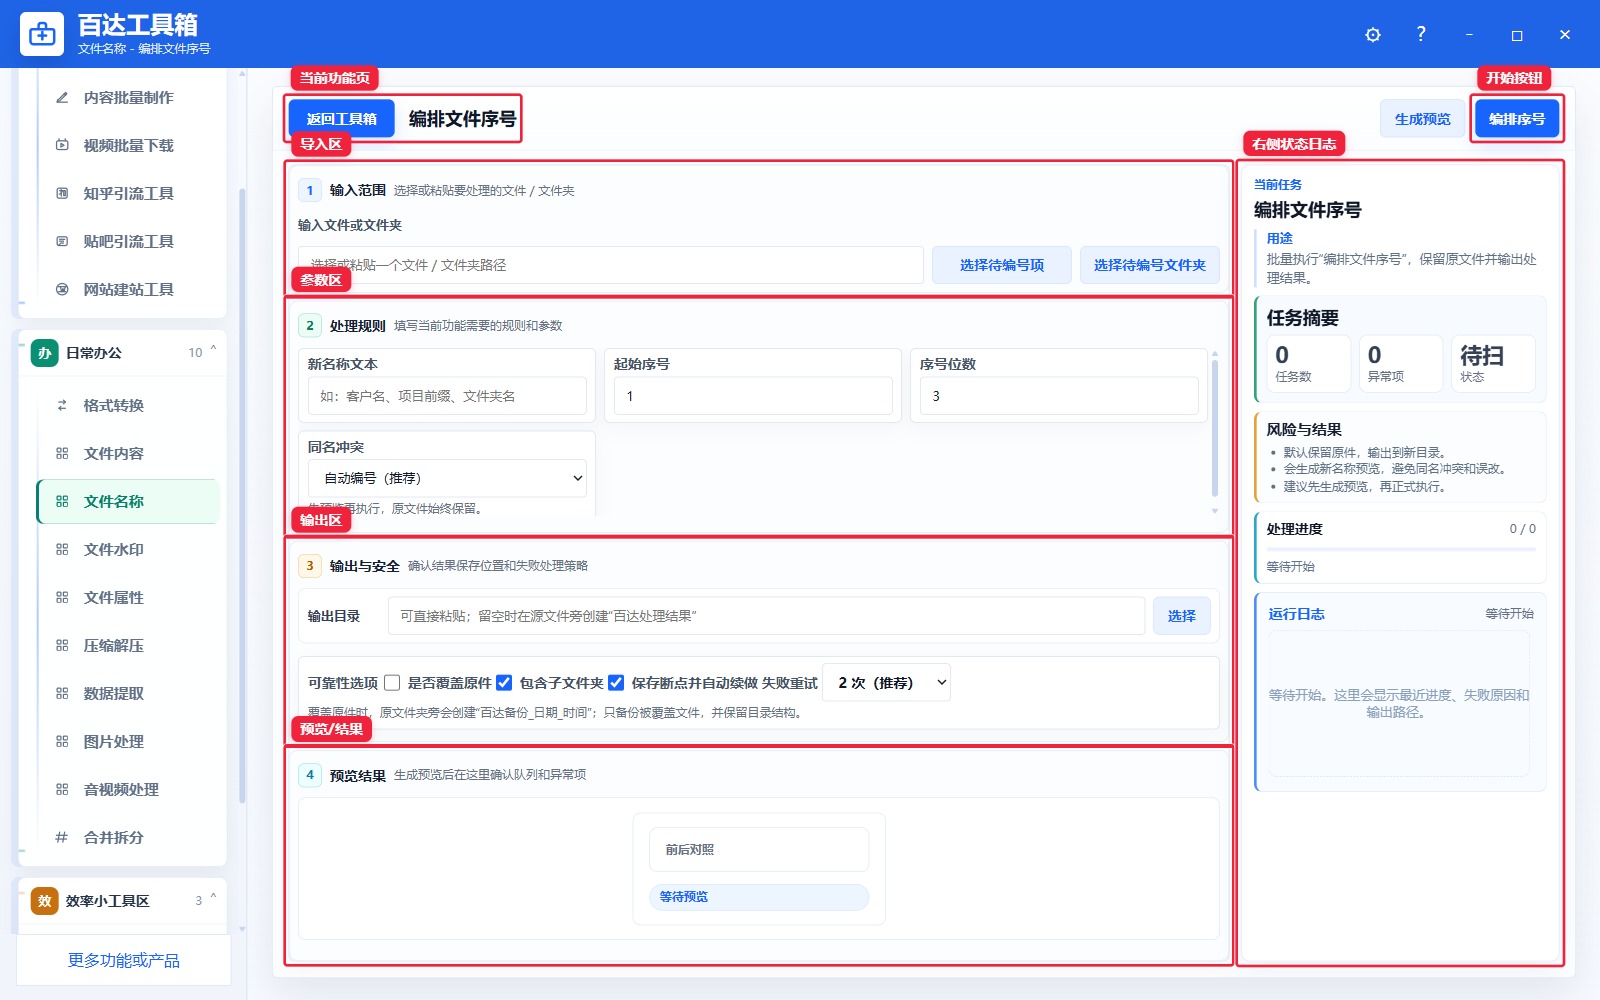The height and width of the screenshot is (1000, 1600).
Task: Focus the file or folder path input
Action: coord(611,265)
